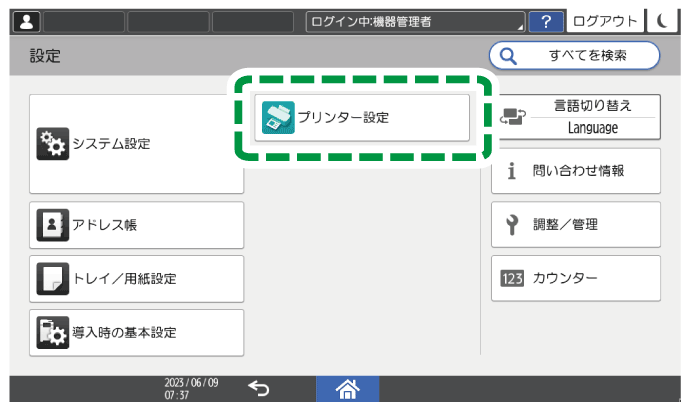Viewport: 691px width, 411px height.
Task: Click the wrench icon beside 調整／管理
Action: point(512,225)
